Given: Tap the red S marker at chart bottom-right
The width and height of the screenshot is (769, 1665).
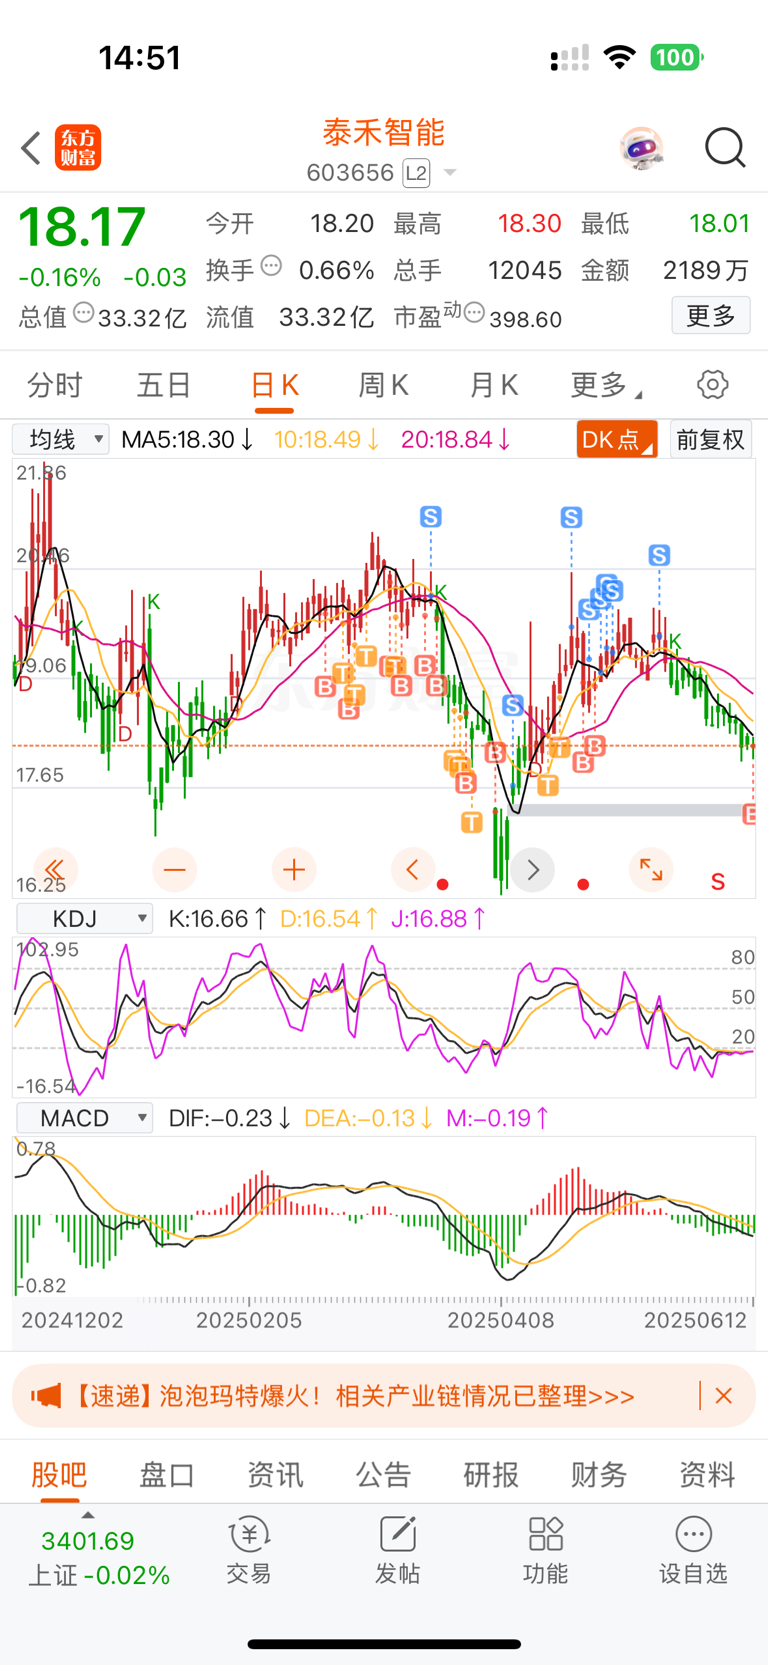Looking at the screenshot, I should tap(718, 882).
